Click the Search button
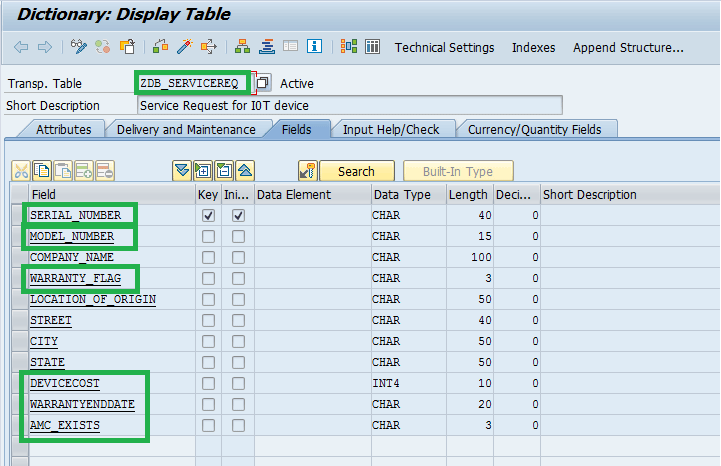 356,172
